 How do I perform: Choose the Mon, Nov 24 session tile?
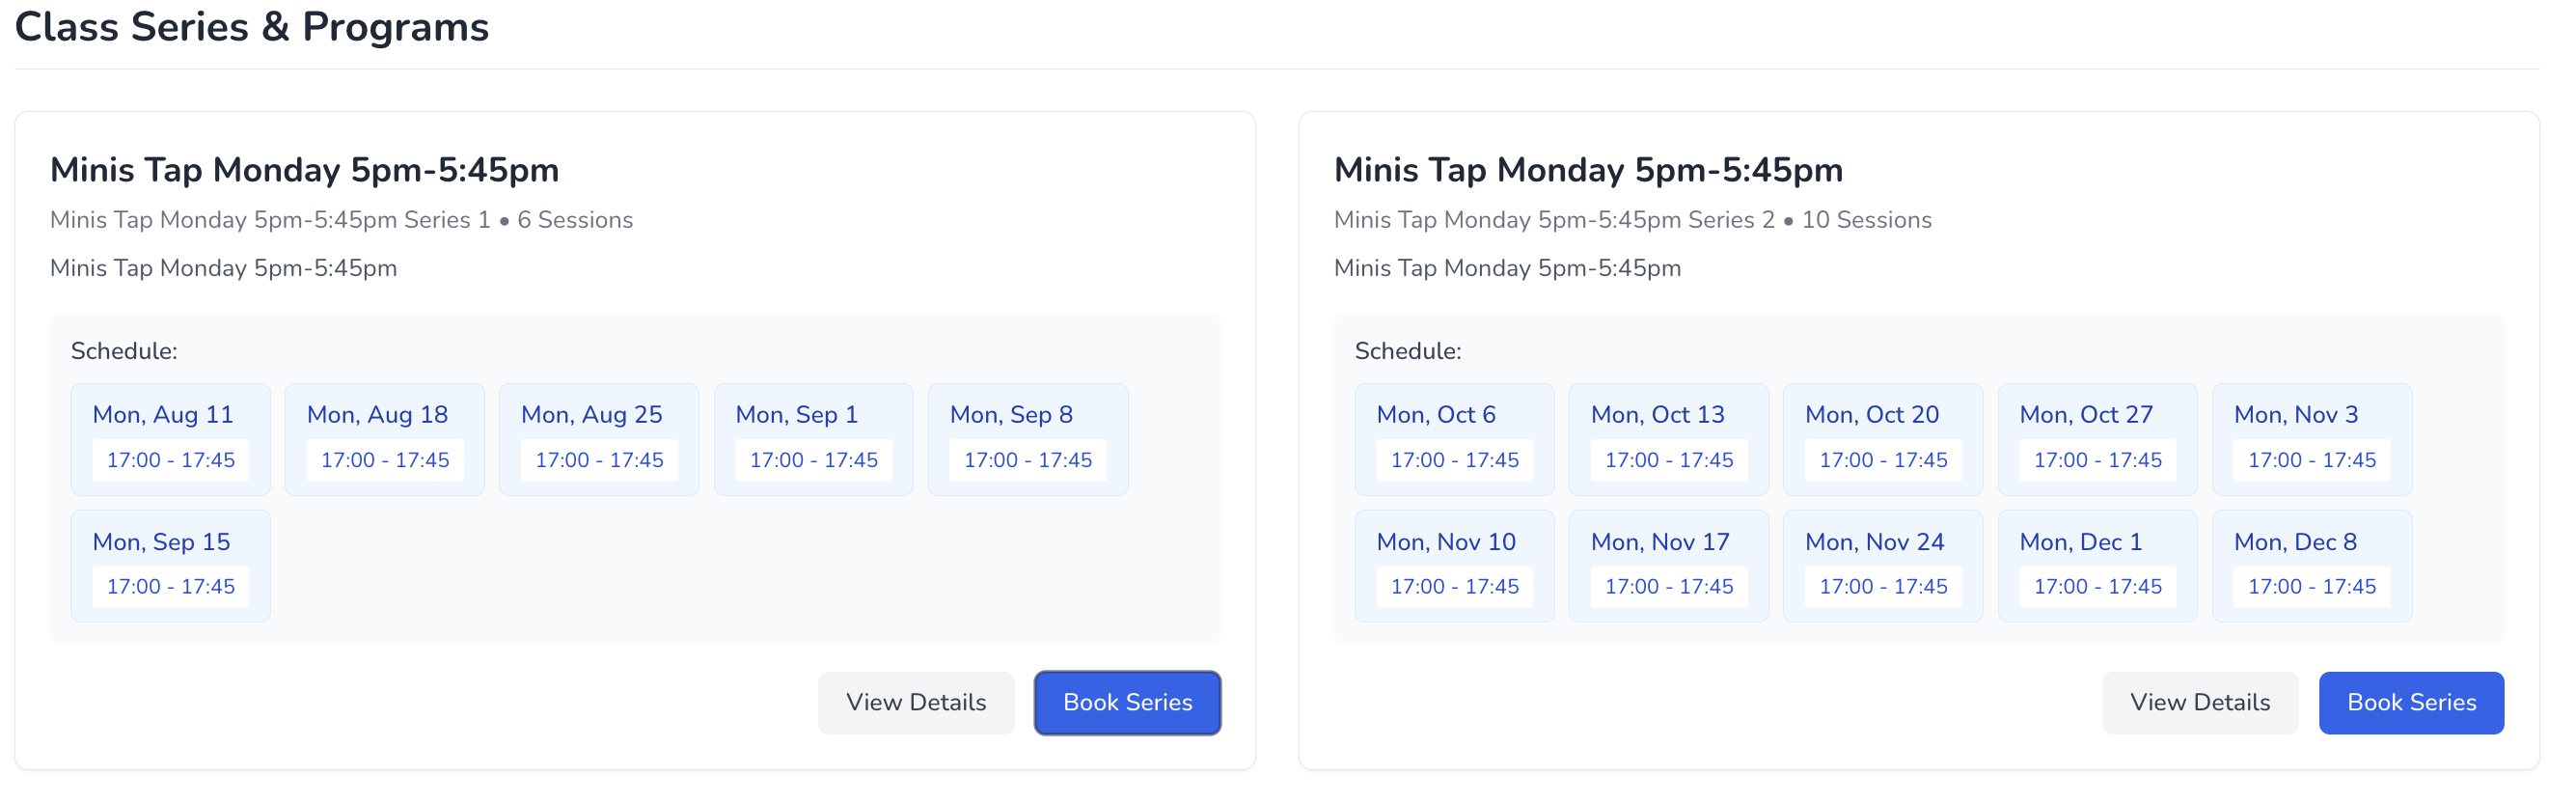click(x=1882, y=566)
